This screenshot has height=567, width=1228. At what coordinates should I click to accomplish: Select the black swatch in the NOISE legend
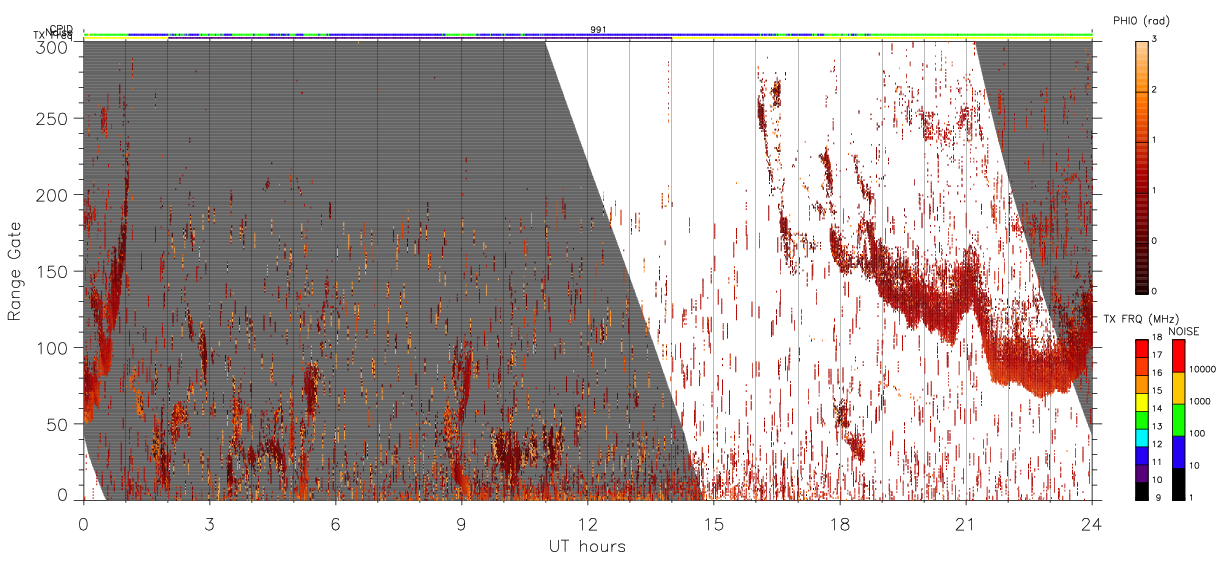click(1178, 482)
